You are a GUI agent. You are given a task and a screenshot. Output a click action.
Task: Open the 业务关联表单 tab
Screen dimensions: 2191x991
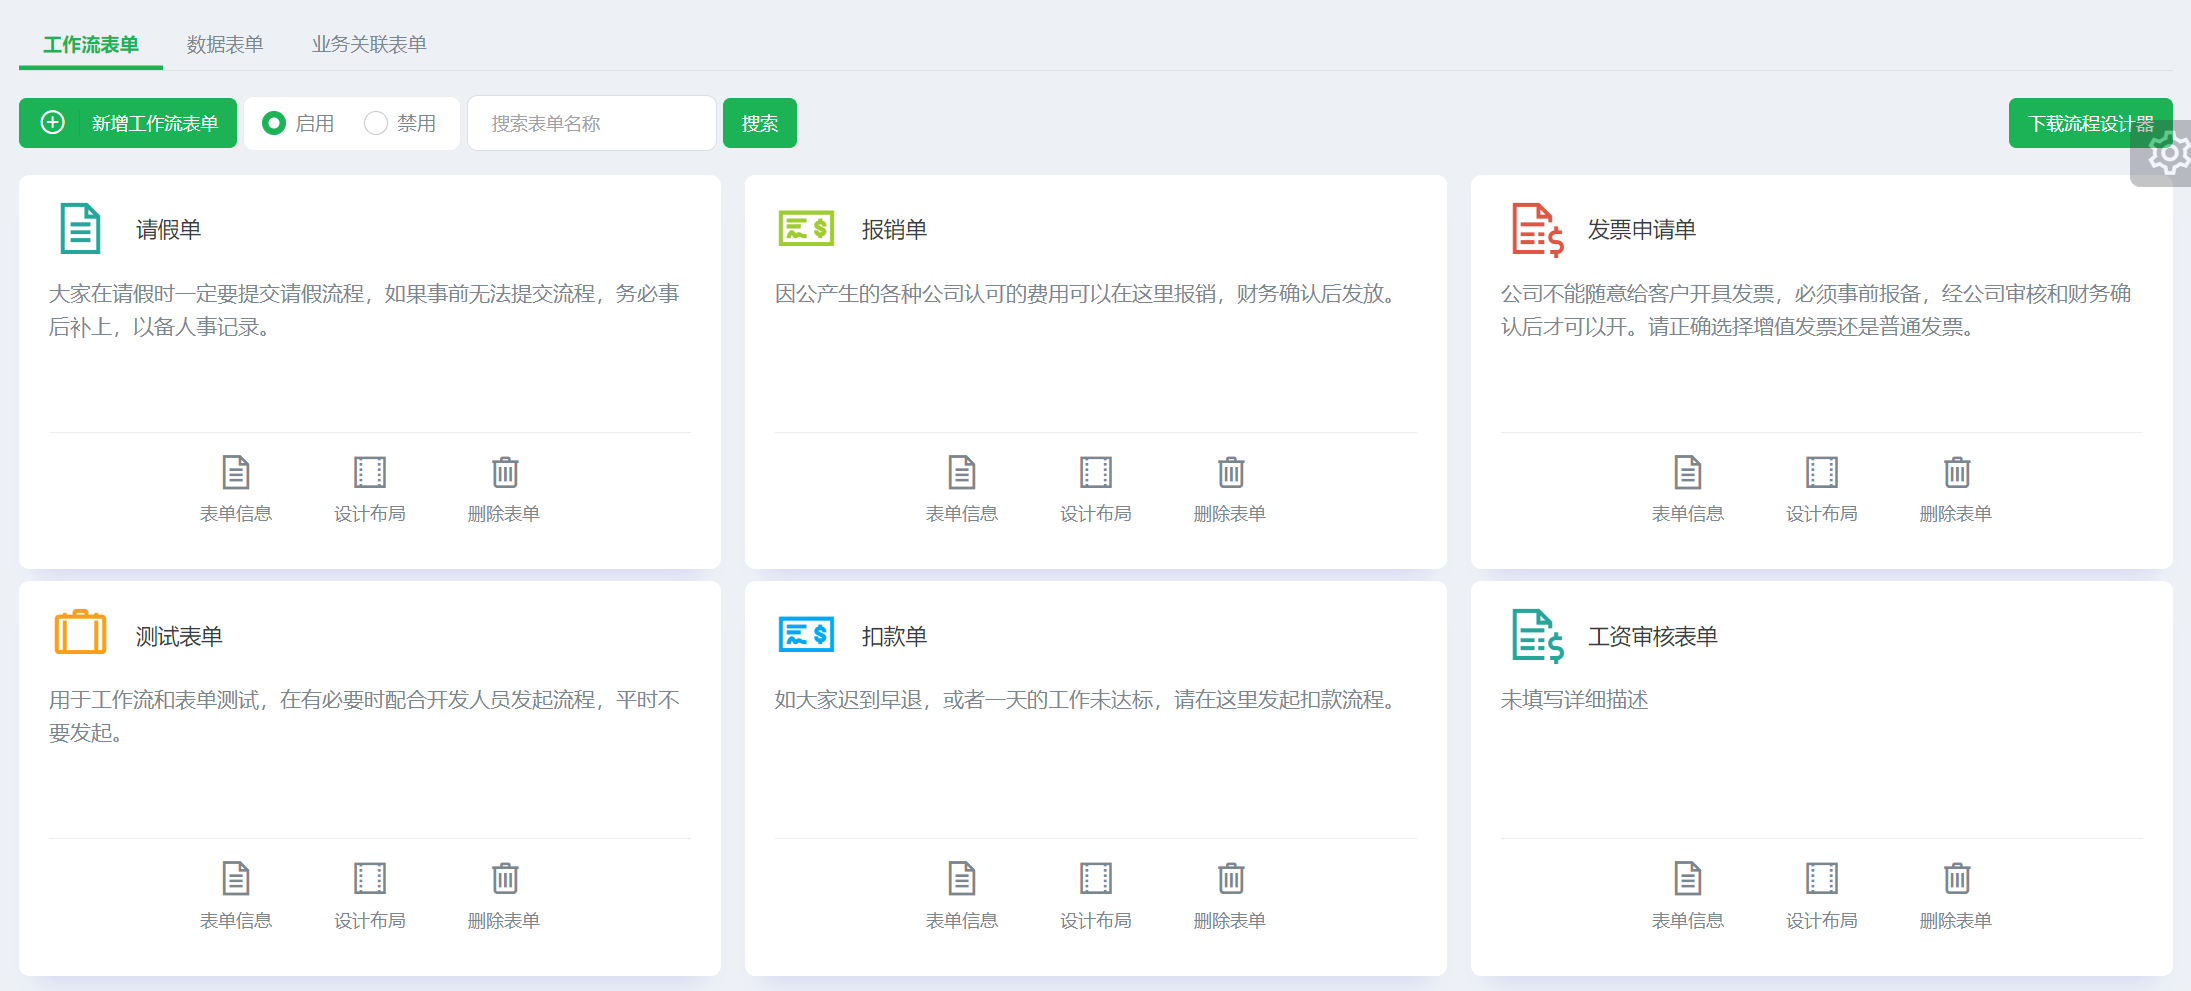[x=369, y=44]
